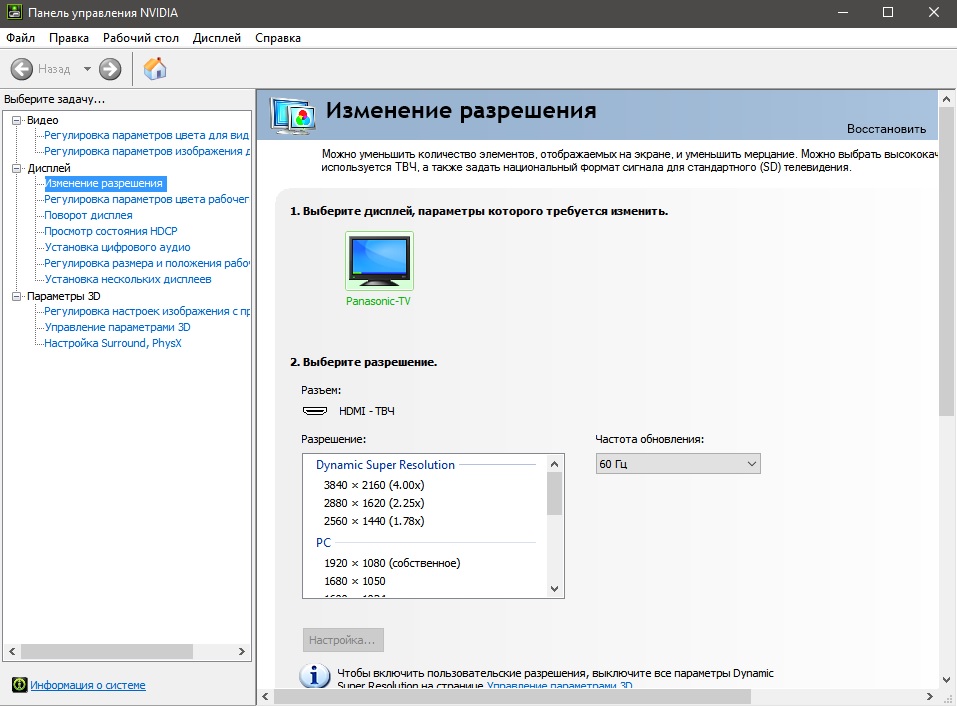The height and width of the screenshot is (706, 957).
Task: Select resolution 1920 × 1080 (собственное)
Action: [x=392, y=563]
